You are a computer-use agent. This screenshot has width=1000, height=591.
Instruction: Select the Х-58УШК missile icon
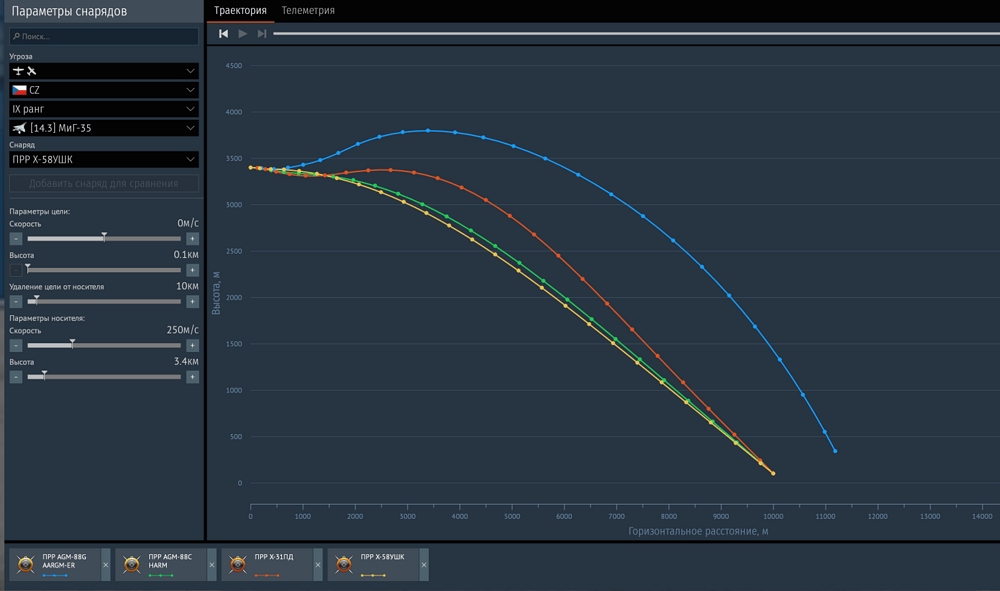(x=343, y=564)
